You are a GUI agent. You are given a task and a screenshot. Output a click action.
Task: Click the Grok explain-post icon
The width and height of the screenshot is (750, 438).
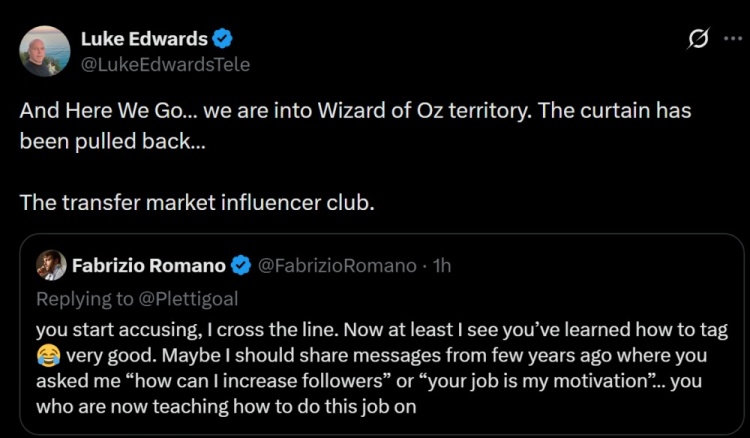[x=698, y=39]
